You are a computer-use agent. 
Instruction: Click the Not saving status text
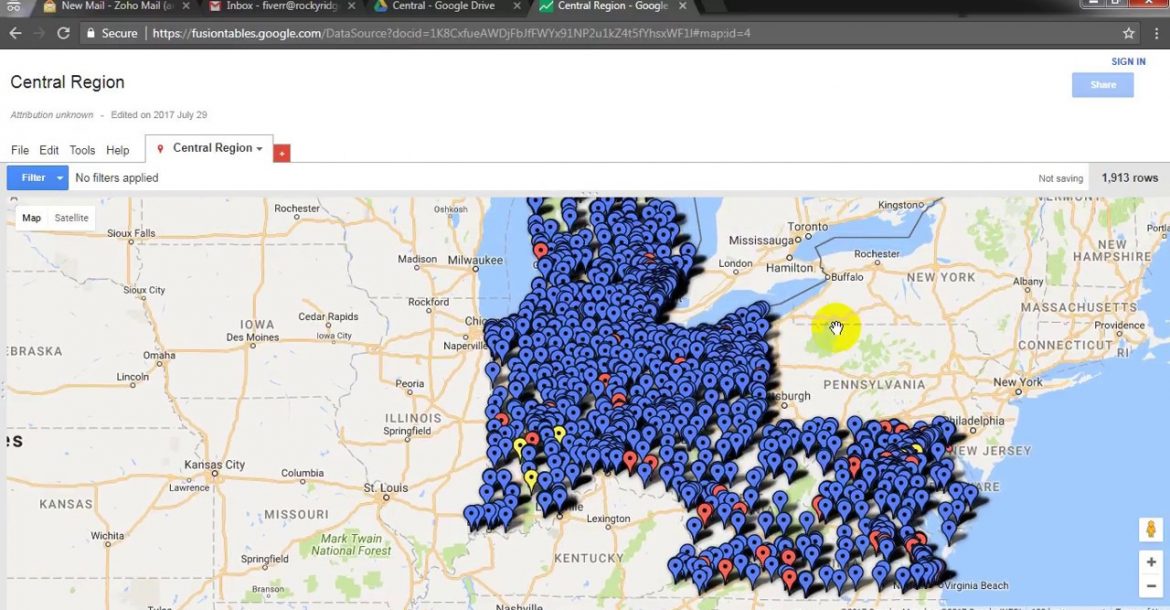pos(1060,179)
